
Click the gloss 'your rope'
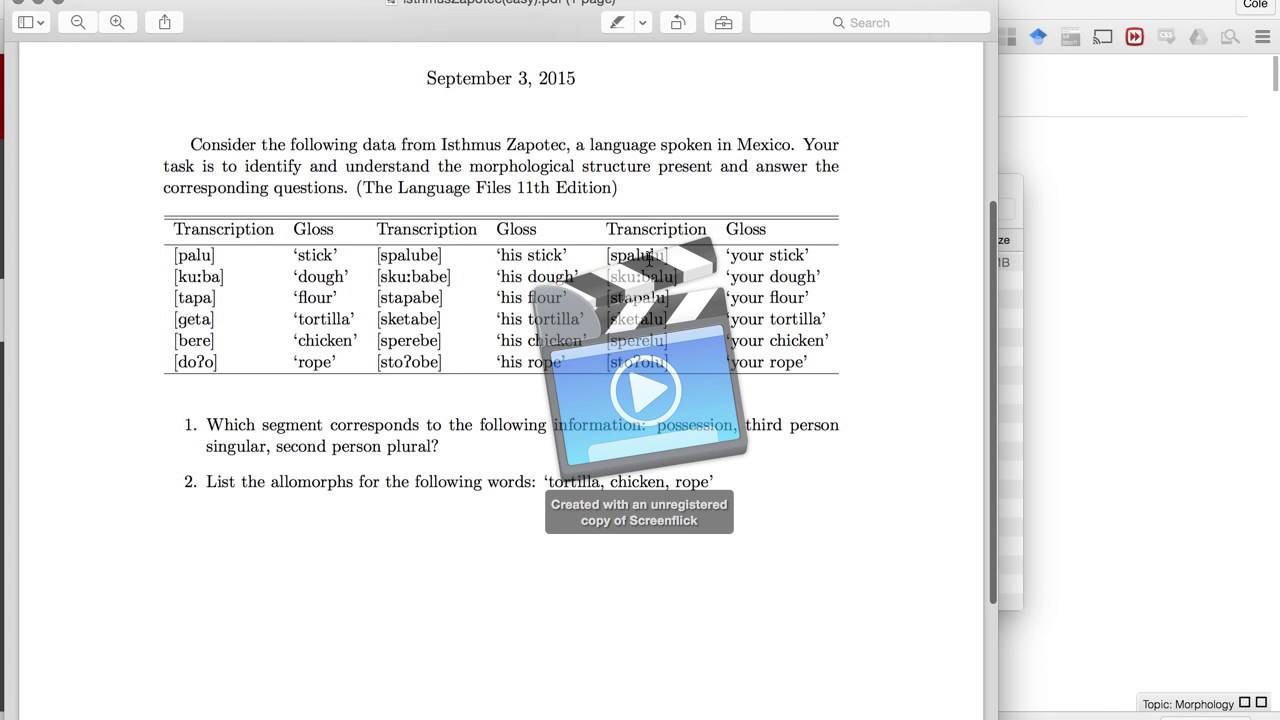tap(767, 362)
